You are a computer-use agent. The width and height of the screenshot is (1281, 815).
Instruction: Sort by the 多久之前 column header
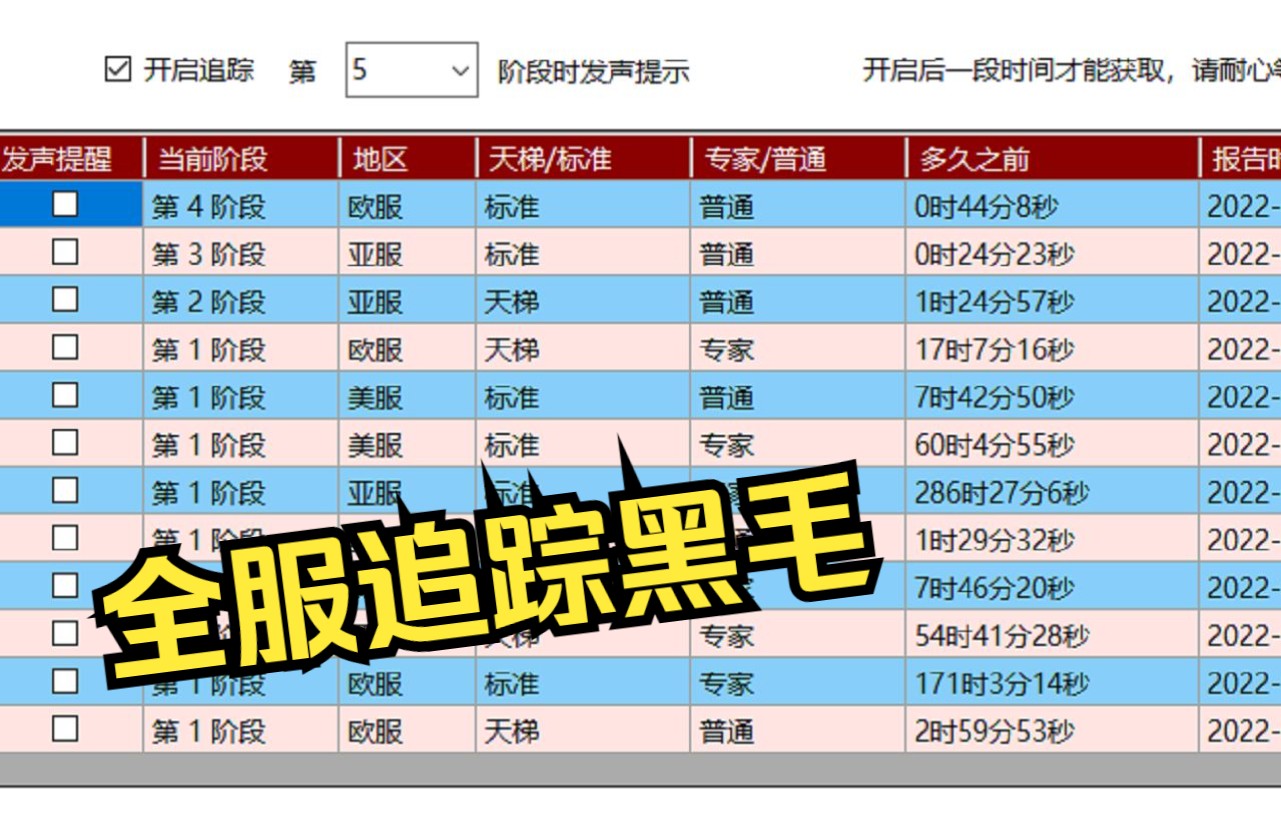click(x=1052, y=158)
